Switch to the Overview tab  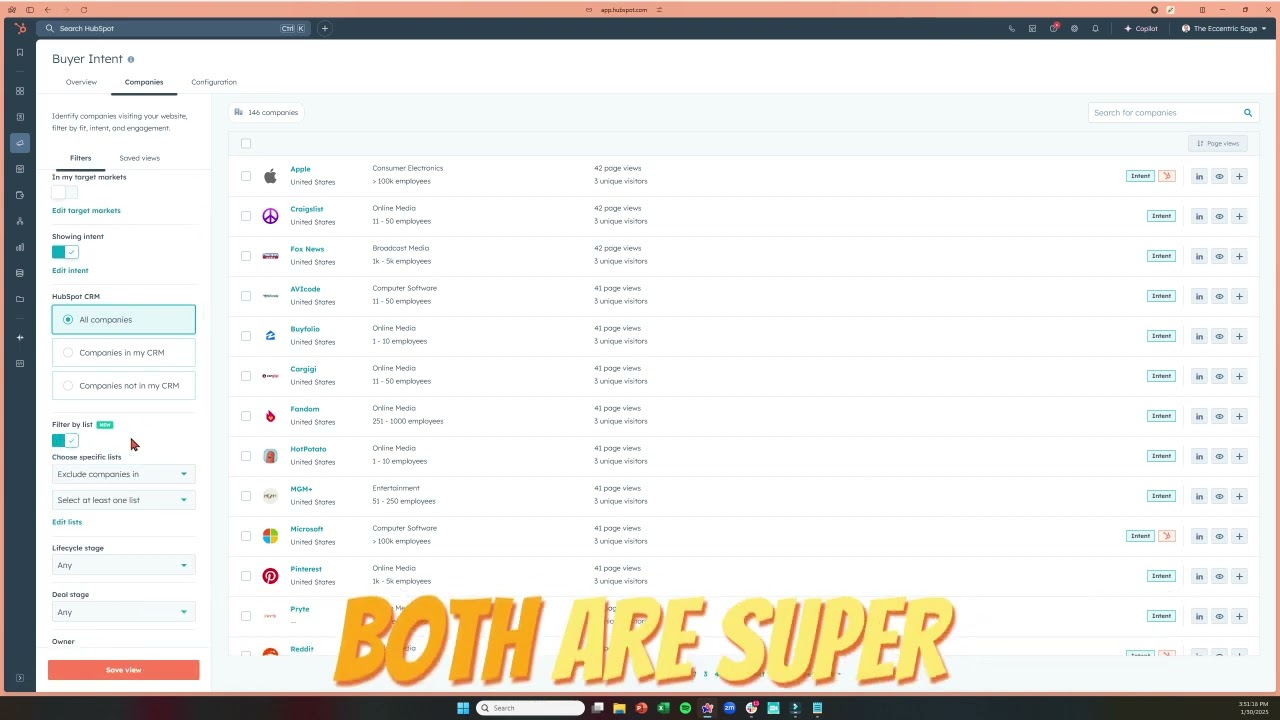coord(81,82)
